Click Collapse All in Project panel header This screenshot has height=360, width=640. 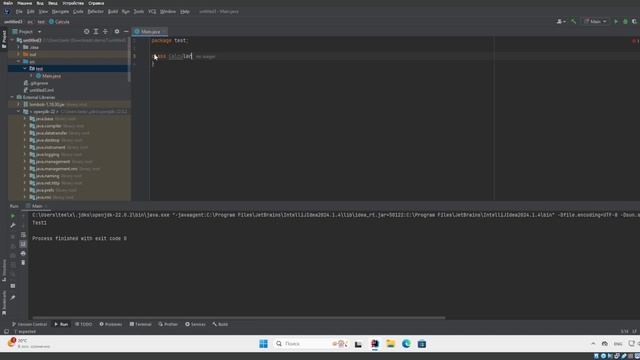(105, 31)
